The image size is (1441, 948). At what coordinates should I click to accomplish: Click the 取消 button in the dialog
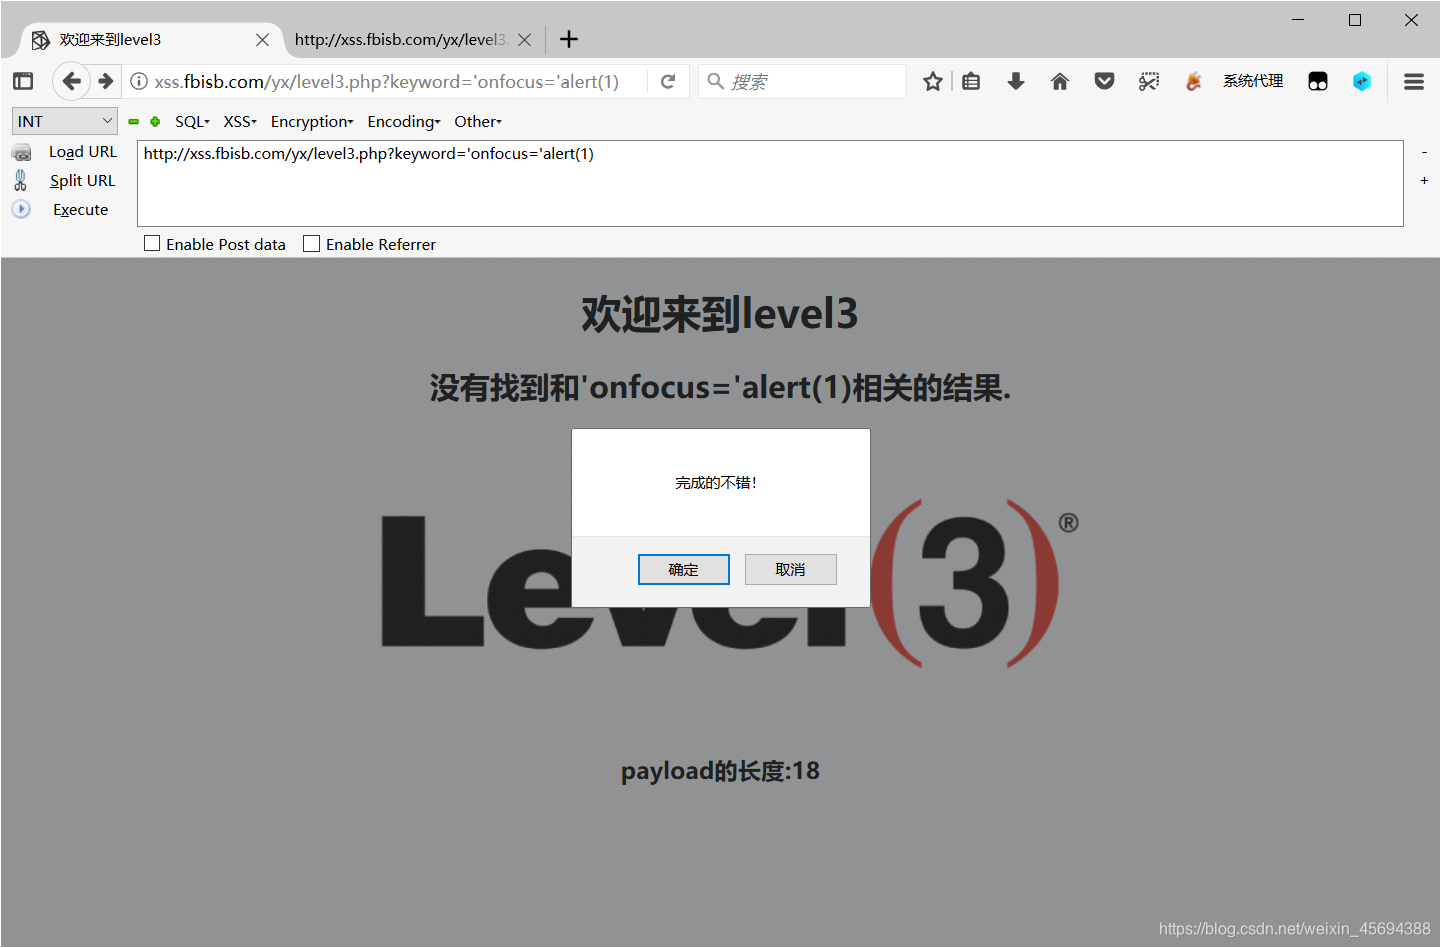791,569
